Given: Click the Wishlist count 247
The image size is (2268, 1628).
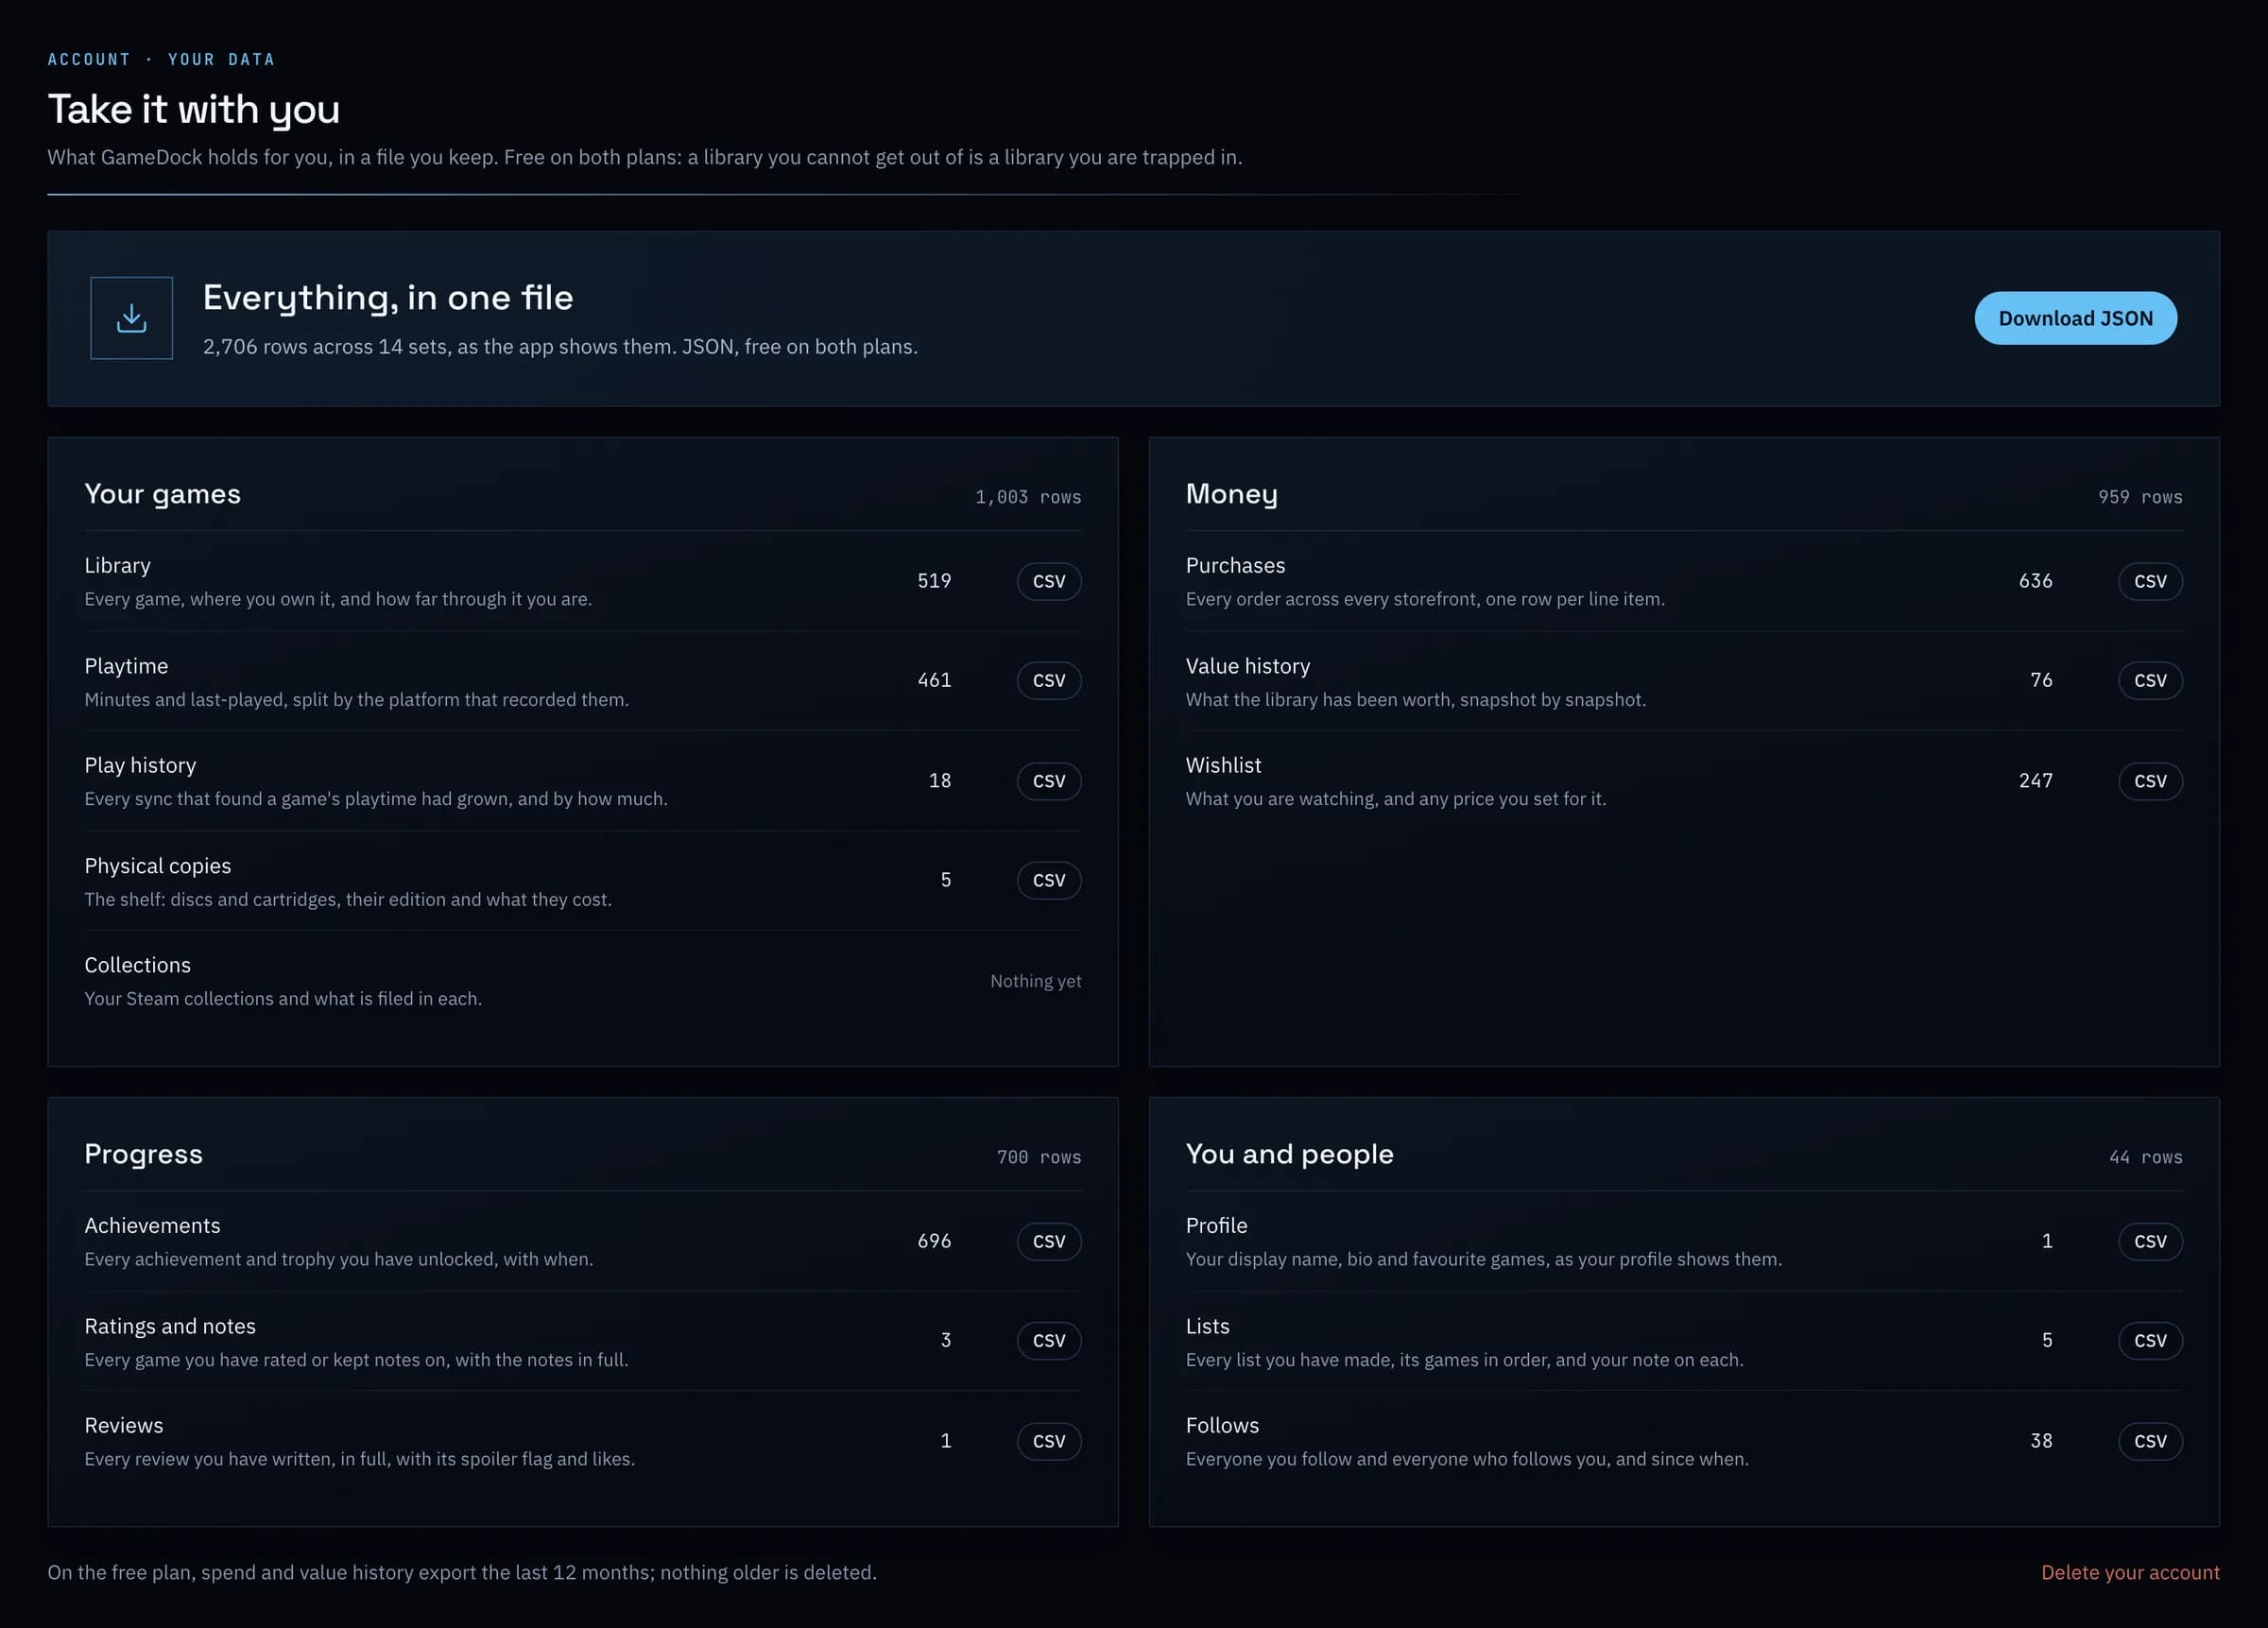Looking at the screenshot, I should point(2035,781).
